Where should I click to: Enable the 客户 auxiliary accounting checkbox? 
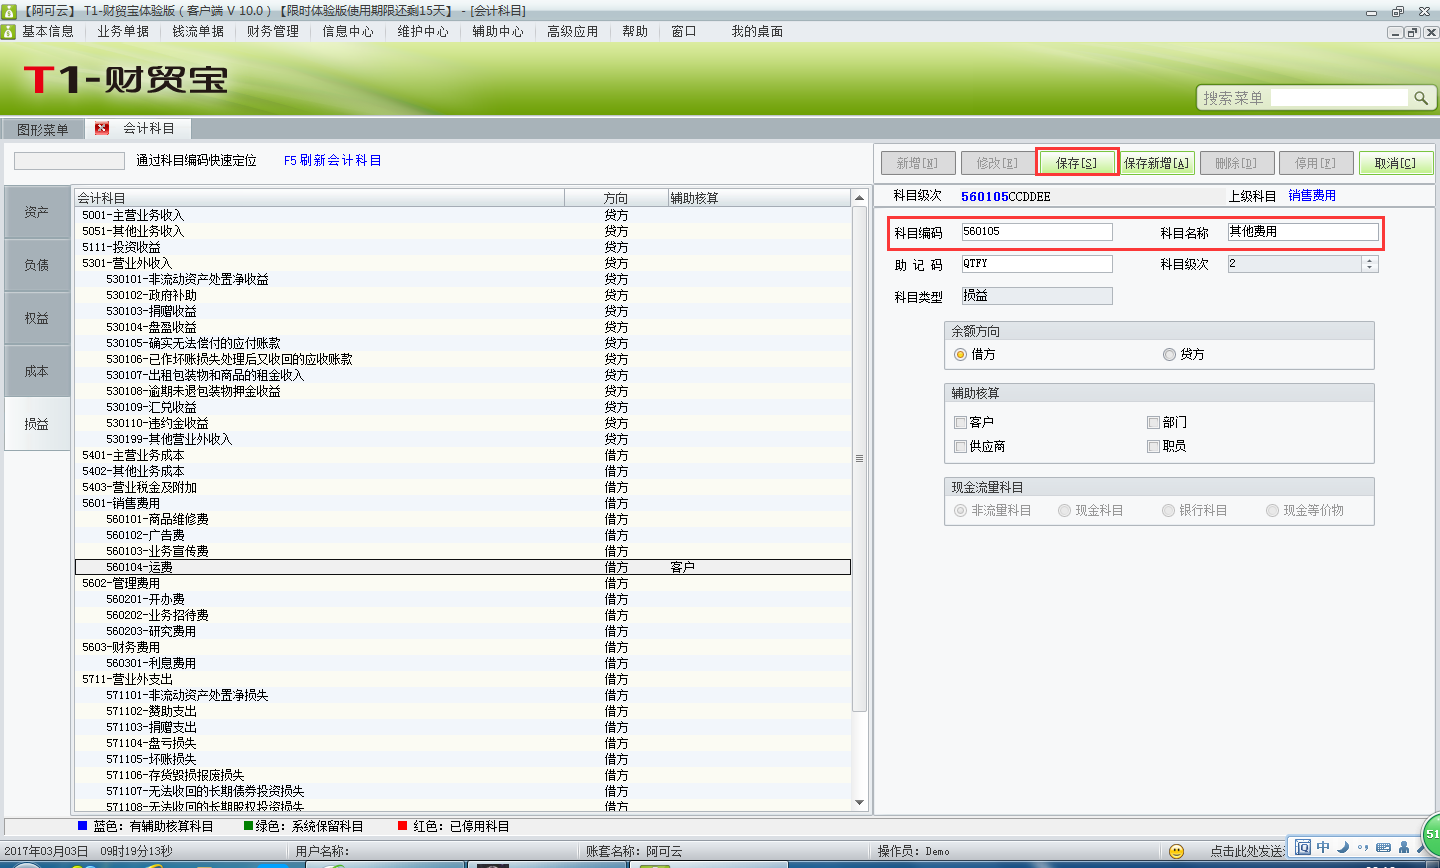(961, 422)
